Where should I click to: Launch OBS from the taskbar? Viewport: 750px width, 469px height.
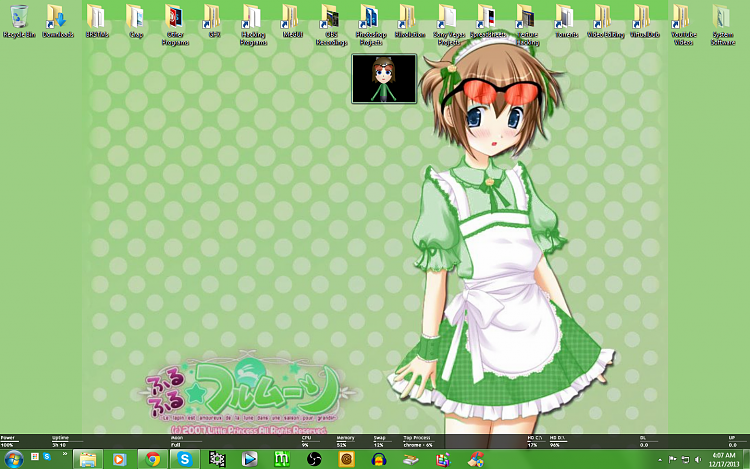pyautogui.click(x=314, y=459)
